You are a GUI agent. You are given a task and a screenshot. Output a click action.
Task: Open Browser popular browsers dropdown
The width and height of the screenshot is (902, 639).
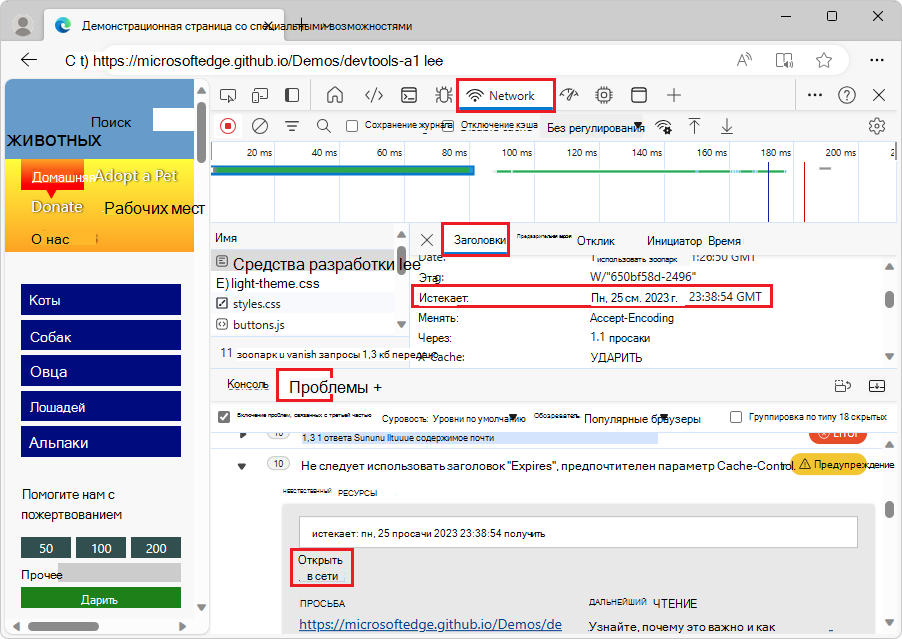click(642, 419)
